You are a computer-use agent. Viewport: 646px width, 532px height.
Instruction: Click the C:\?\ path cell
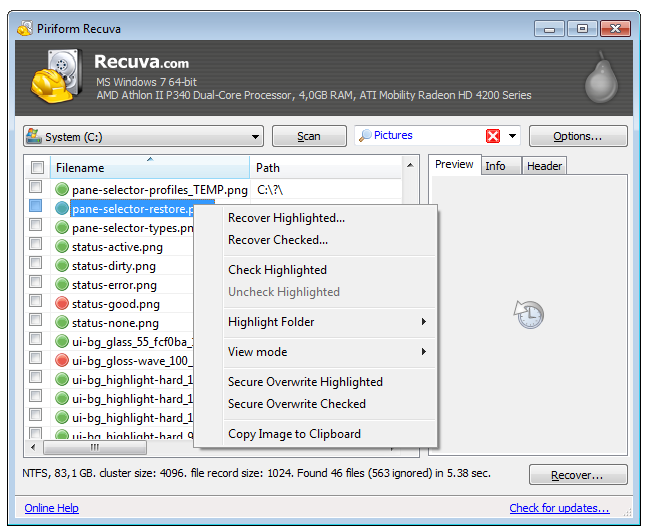[x=270, y=190]
